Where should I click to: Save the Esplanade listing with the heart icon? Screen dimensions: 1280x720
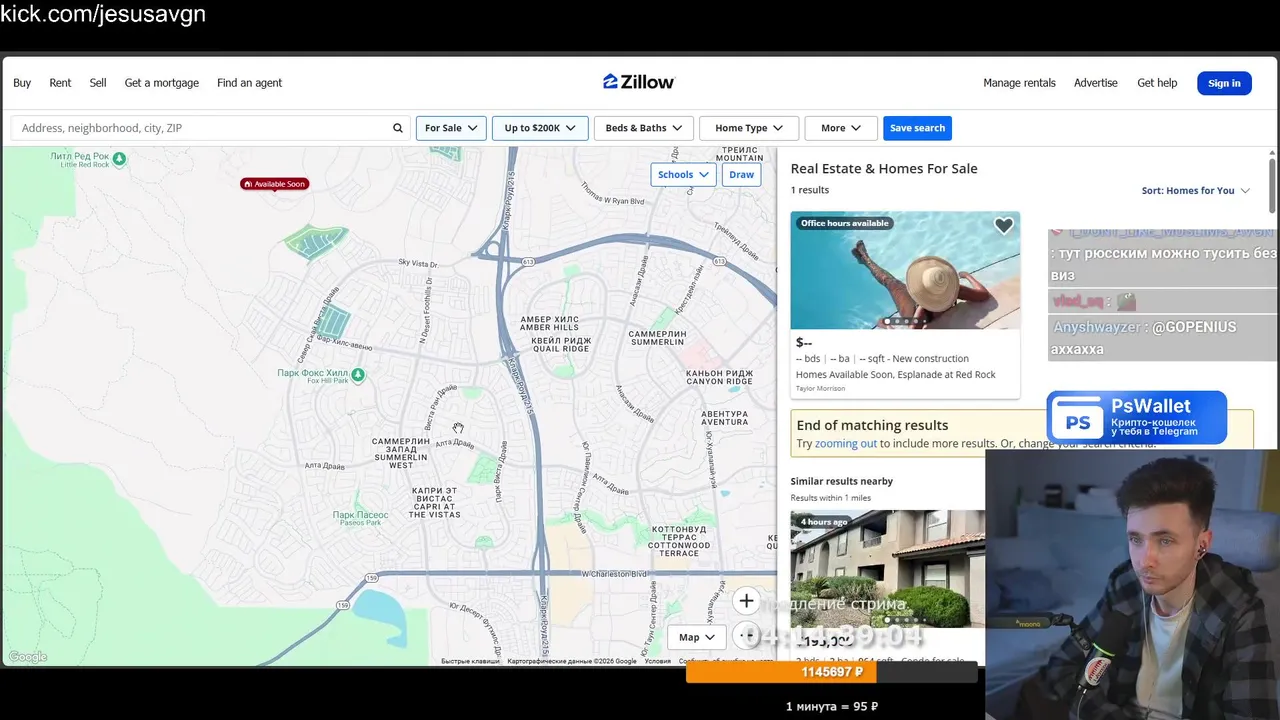coord(1003,226)
